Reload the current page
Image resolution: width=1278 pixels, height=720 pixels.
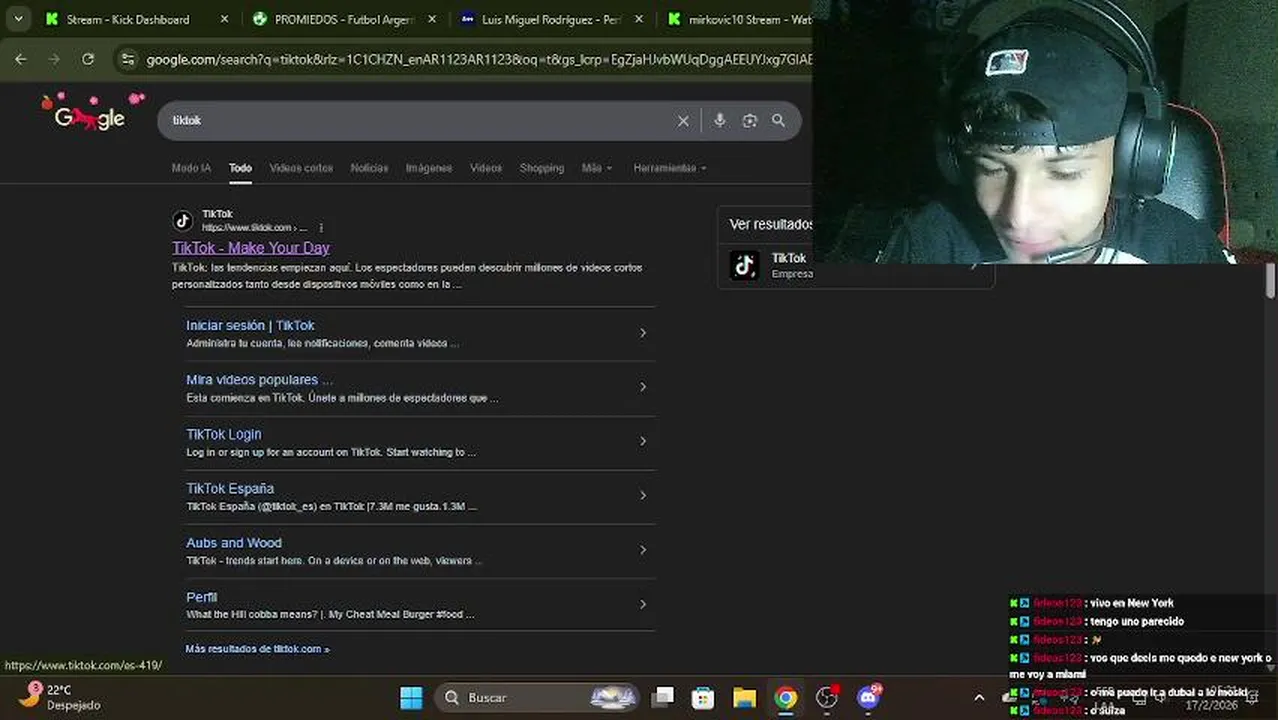point(88,59)
